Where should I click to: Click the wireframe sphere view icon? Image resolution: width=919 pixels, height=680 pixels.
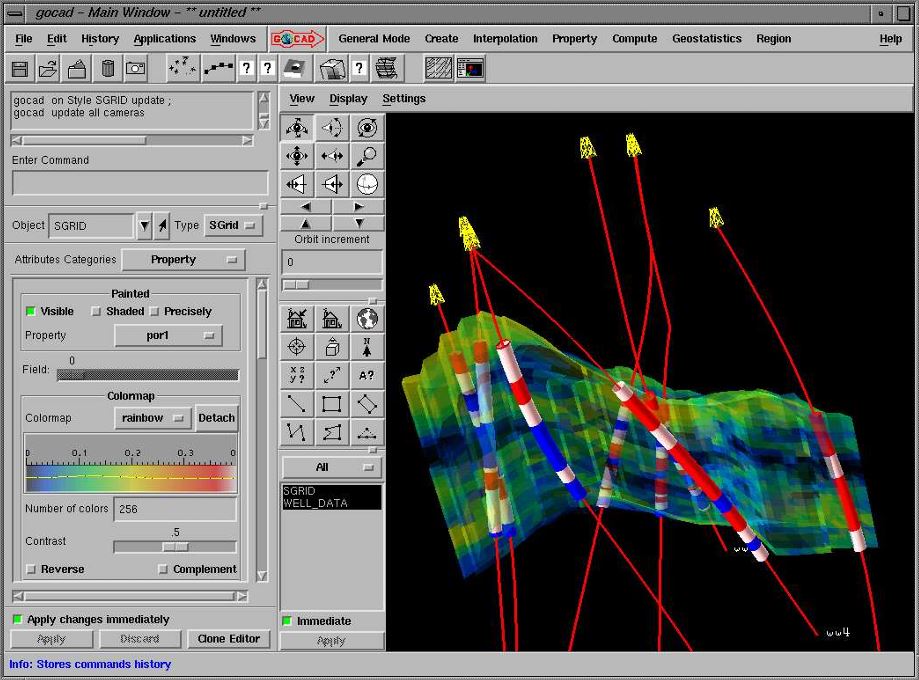click(367, 185)
